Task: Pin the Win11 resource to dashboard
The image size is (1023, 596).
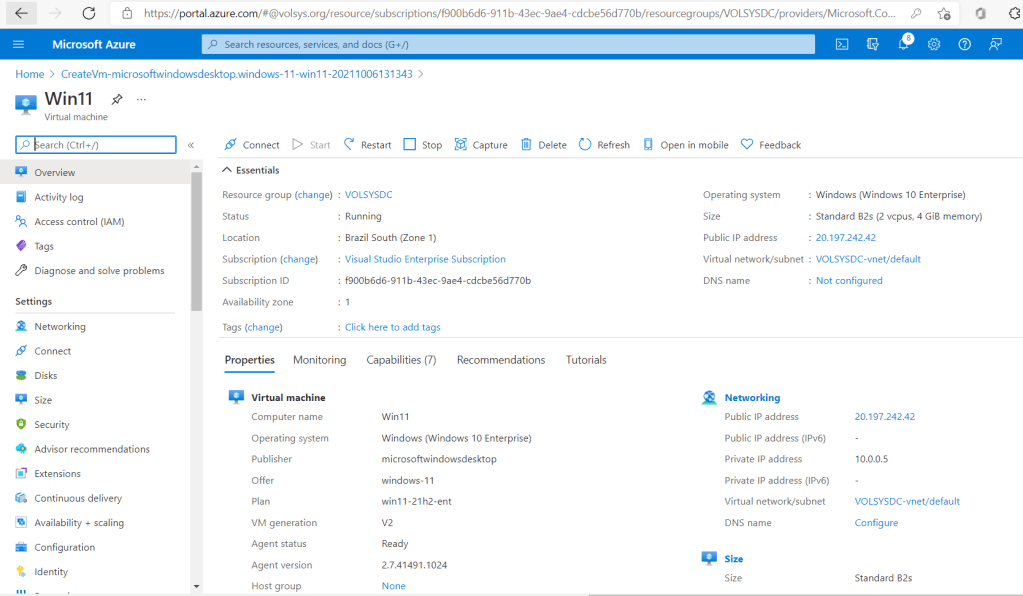Action: [117, 100]
